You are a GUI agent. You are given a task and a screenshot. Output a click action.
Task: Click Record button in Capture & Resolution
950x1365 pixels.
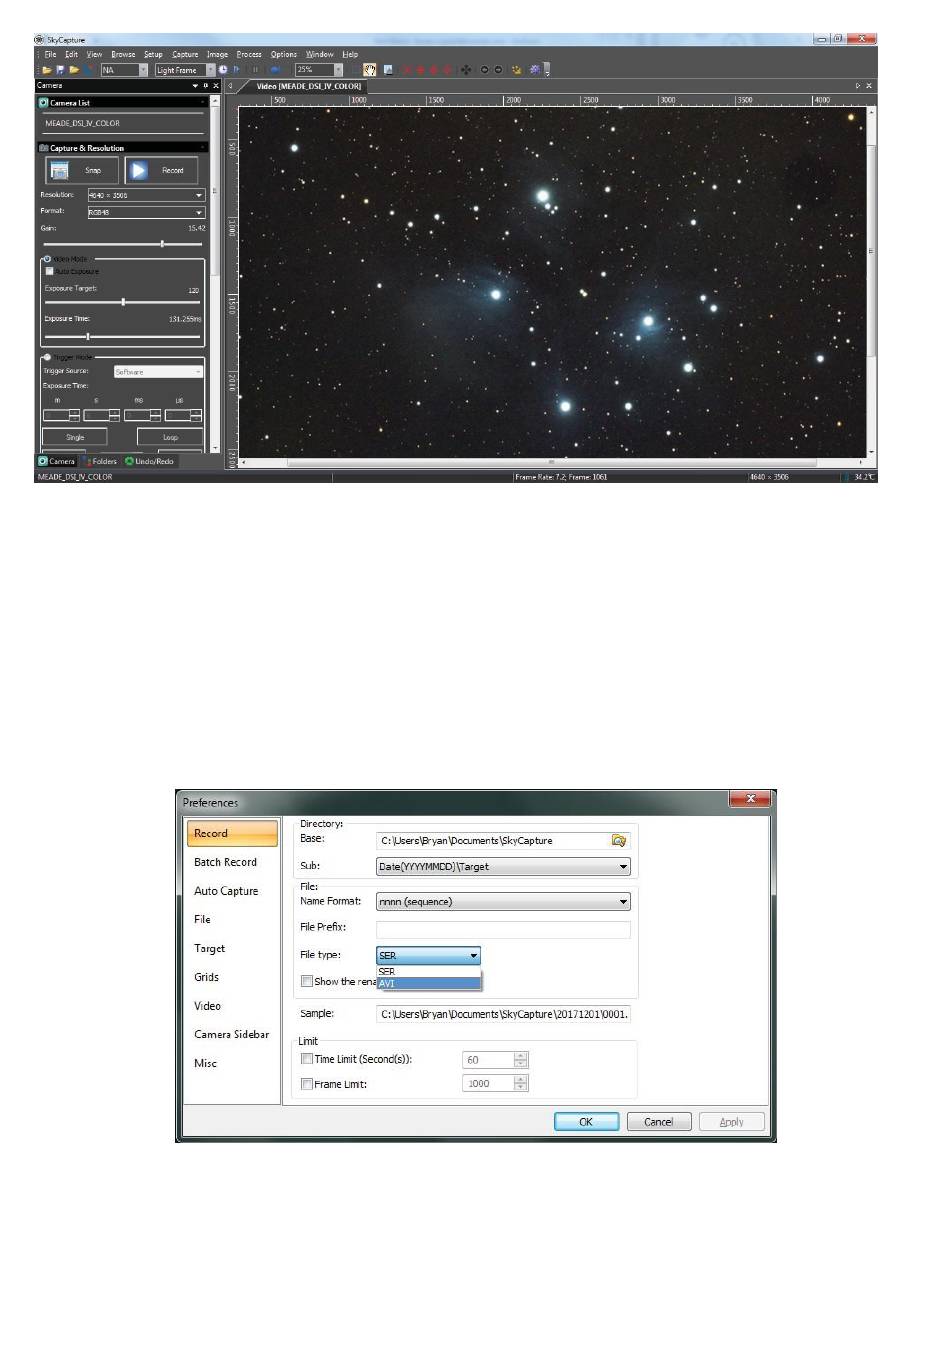point(161,171)
